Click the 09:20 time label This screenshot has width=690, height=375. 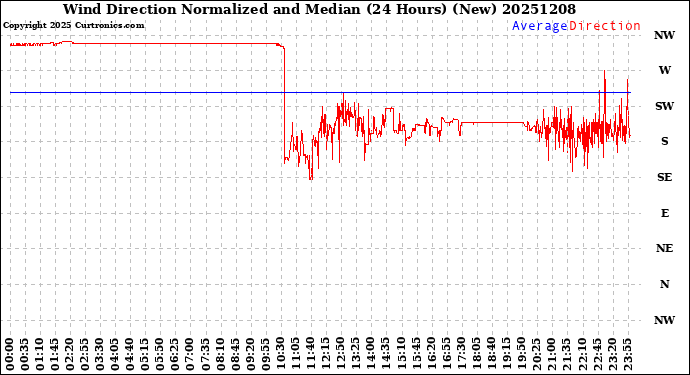(x=250, y=355)
